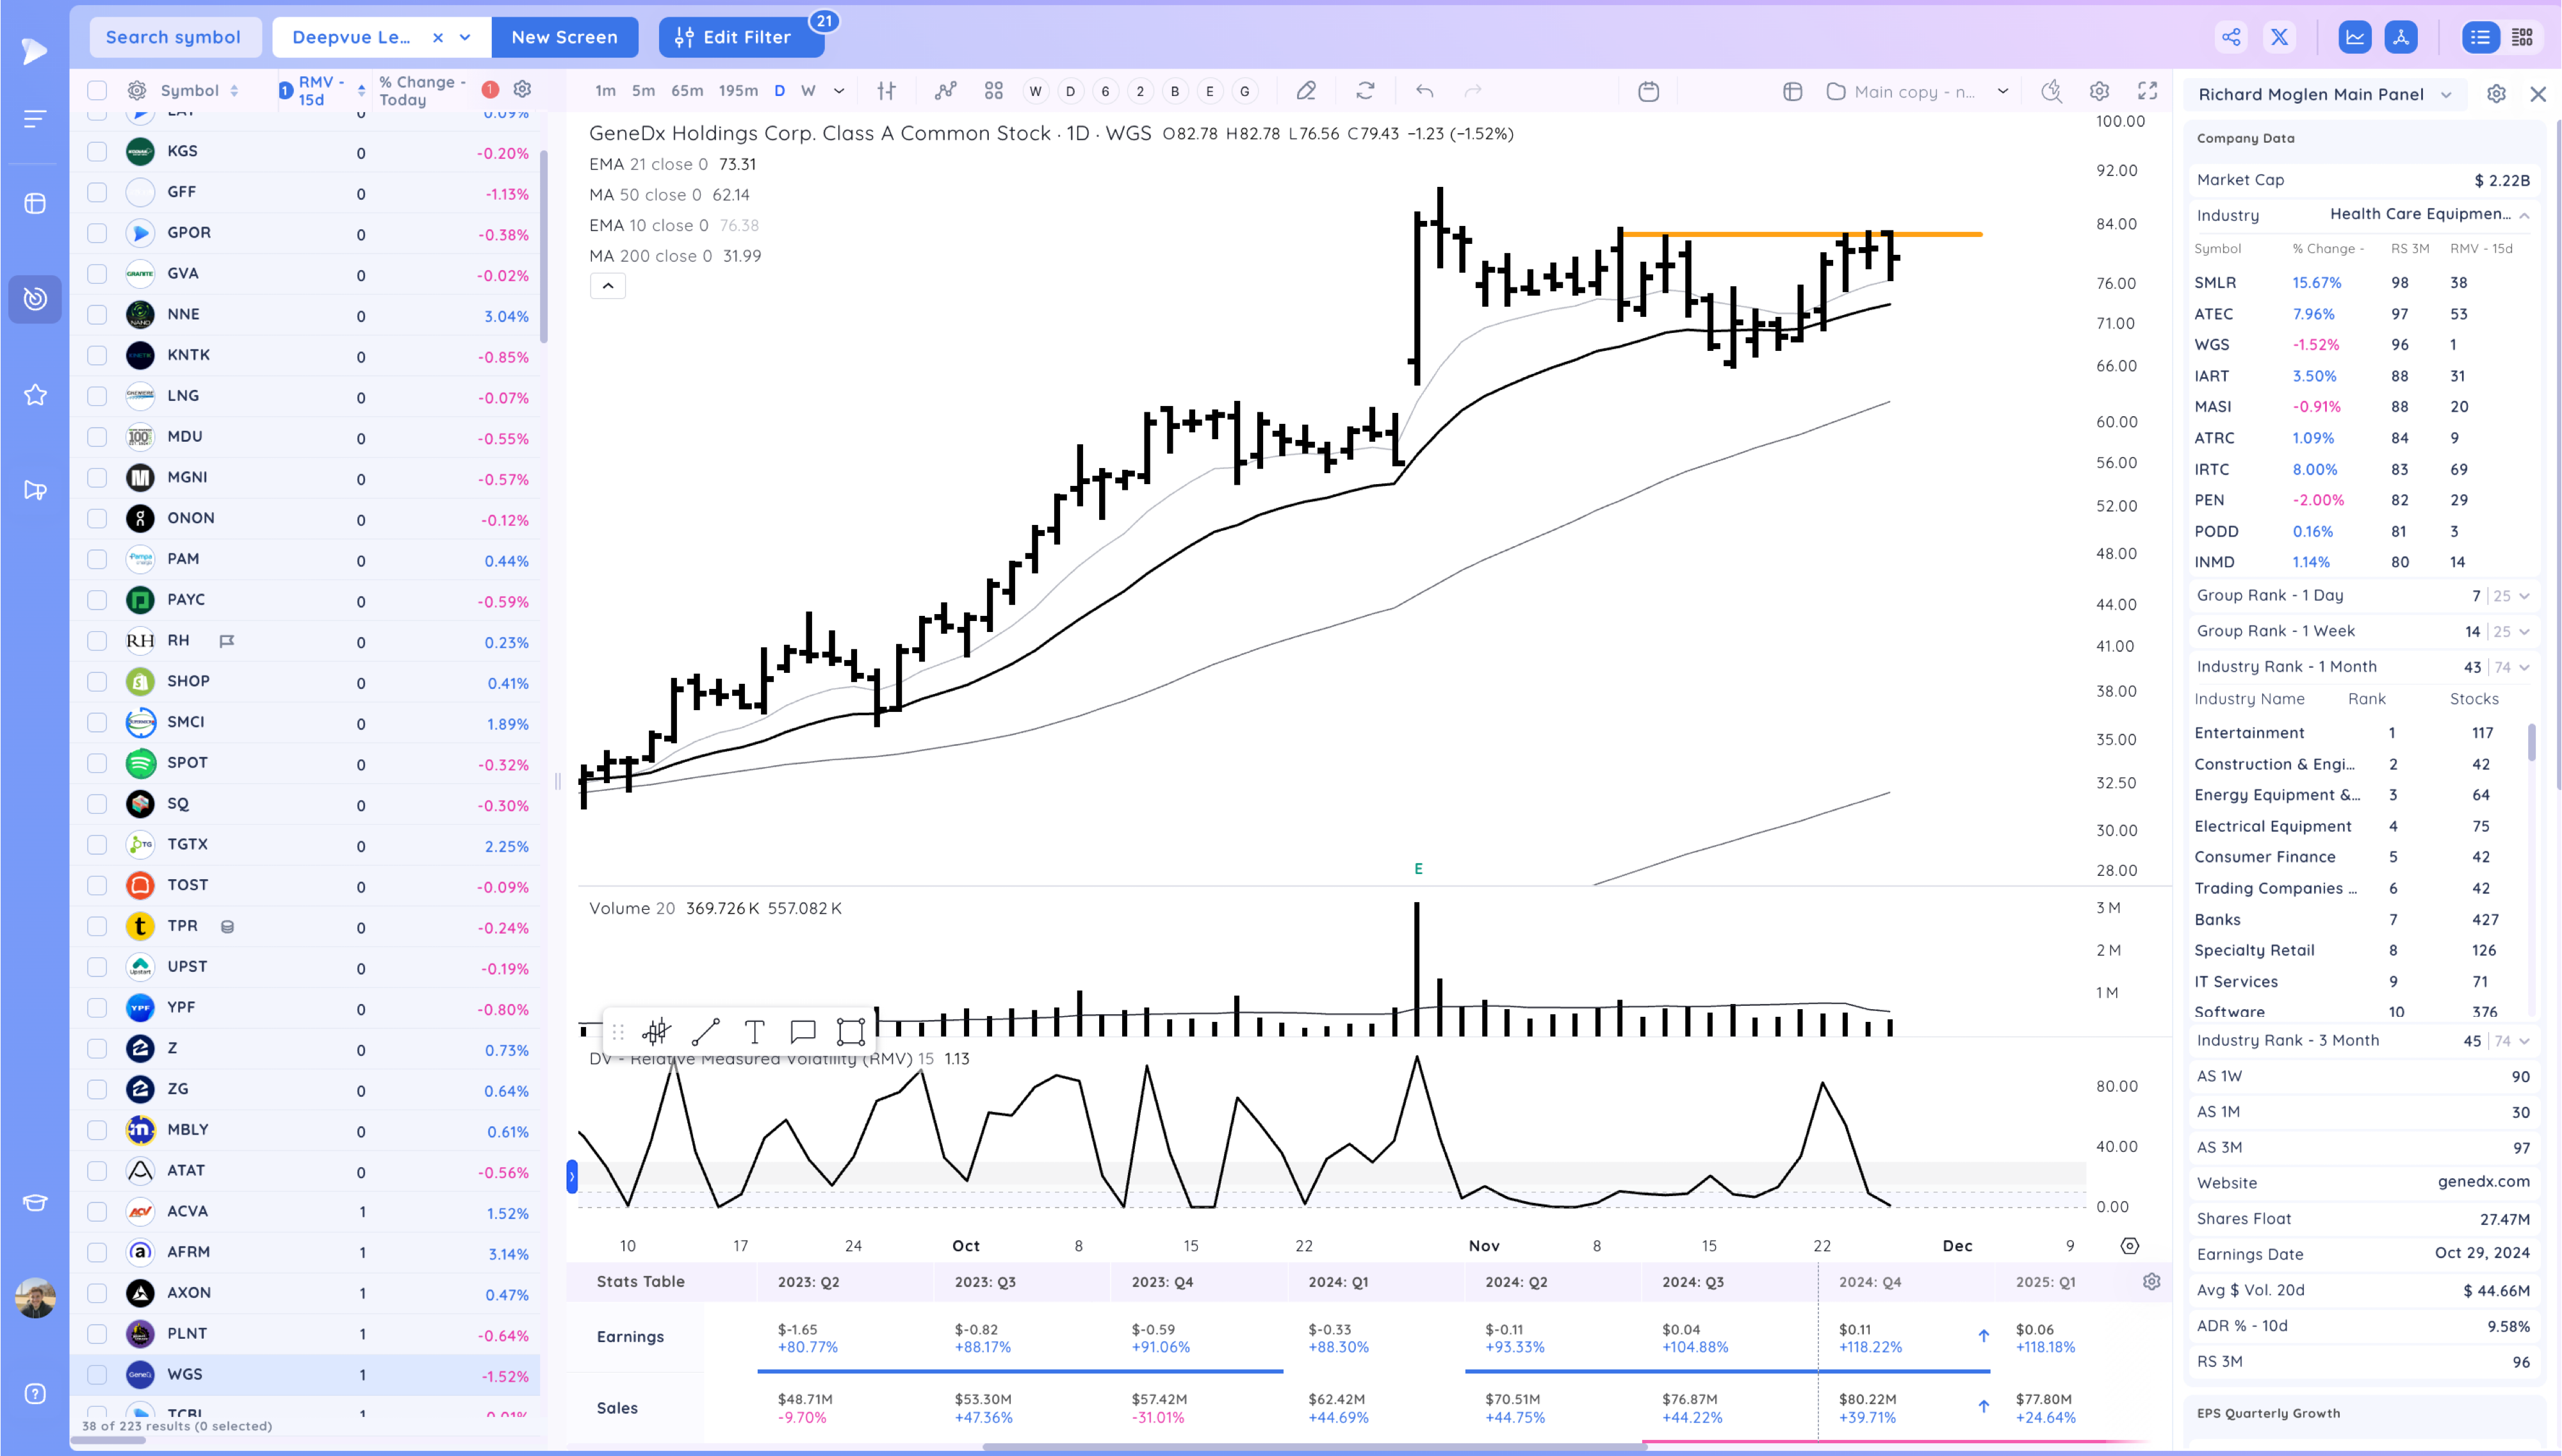Open the favorites star in sidebar
The width and height of the screenshot is (2562, 1456).
[35, 395]
